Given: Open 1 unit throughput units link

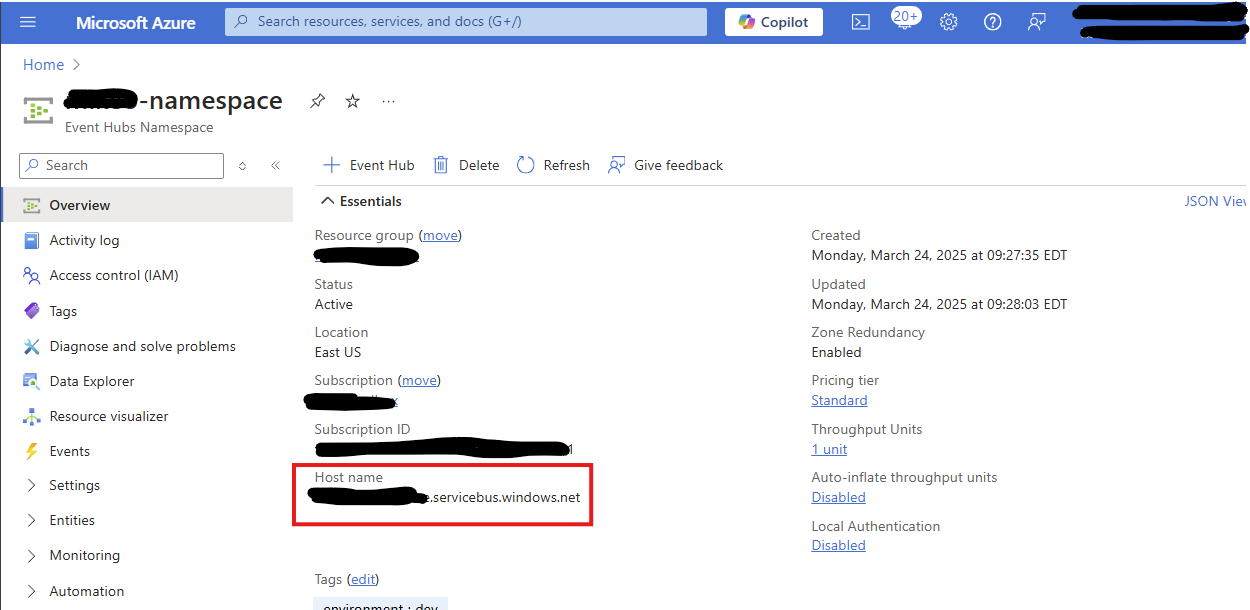Looking at the screenshot, I should point(829,449).
